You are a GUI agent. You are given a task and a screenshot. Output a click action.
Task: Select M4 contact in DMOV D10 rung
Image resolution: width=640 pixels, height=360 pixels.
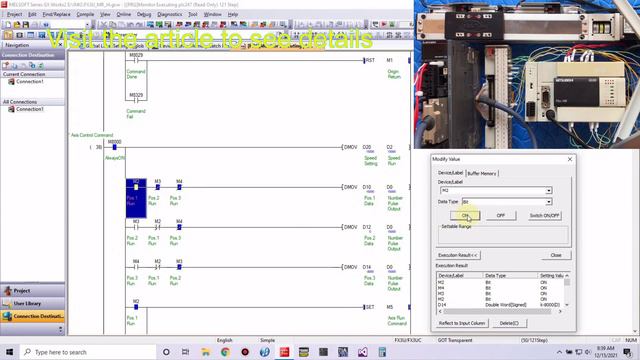179,187
